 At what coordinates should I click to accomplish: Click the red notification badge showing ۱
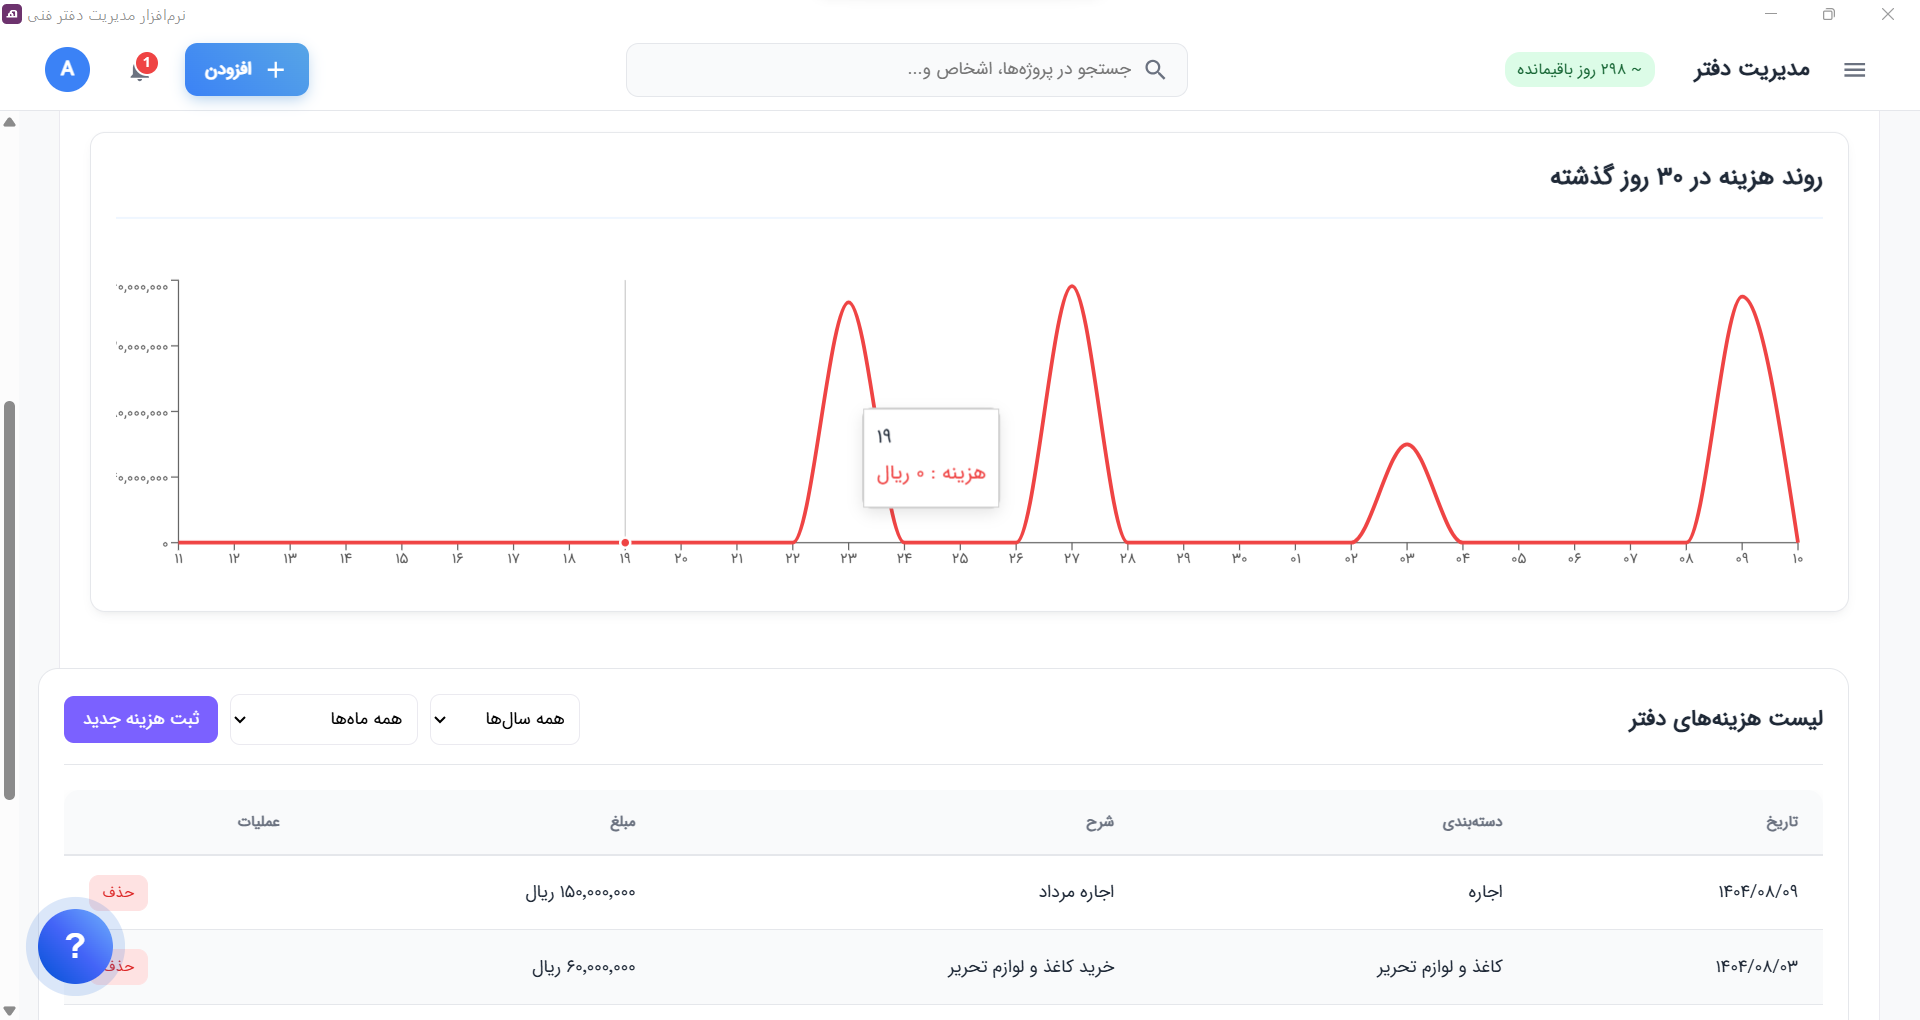pos(148,61)
